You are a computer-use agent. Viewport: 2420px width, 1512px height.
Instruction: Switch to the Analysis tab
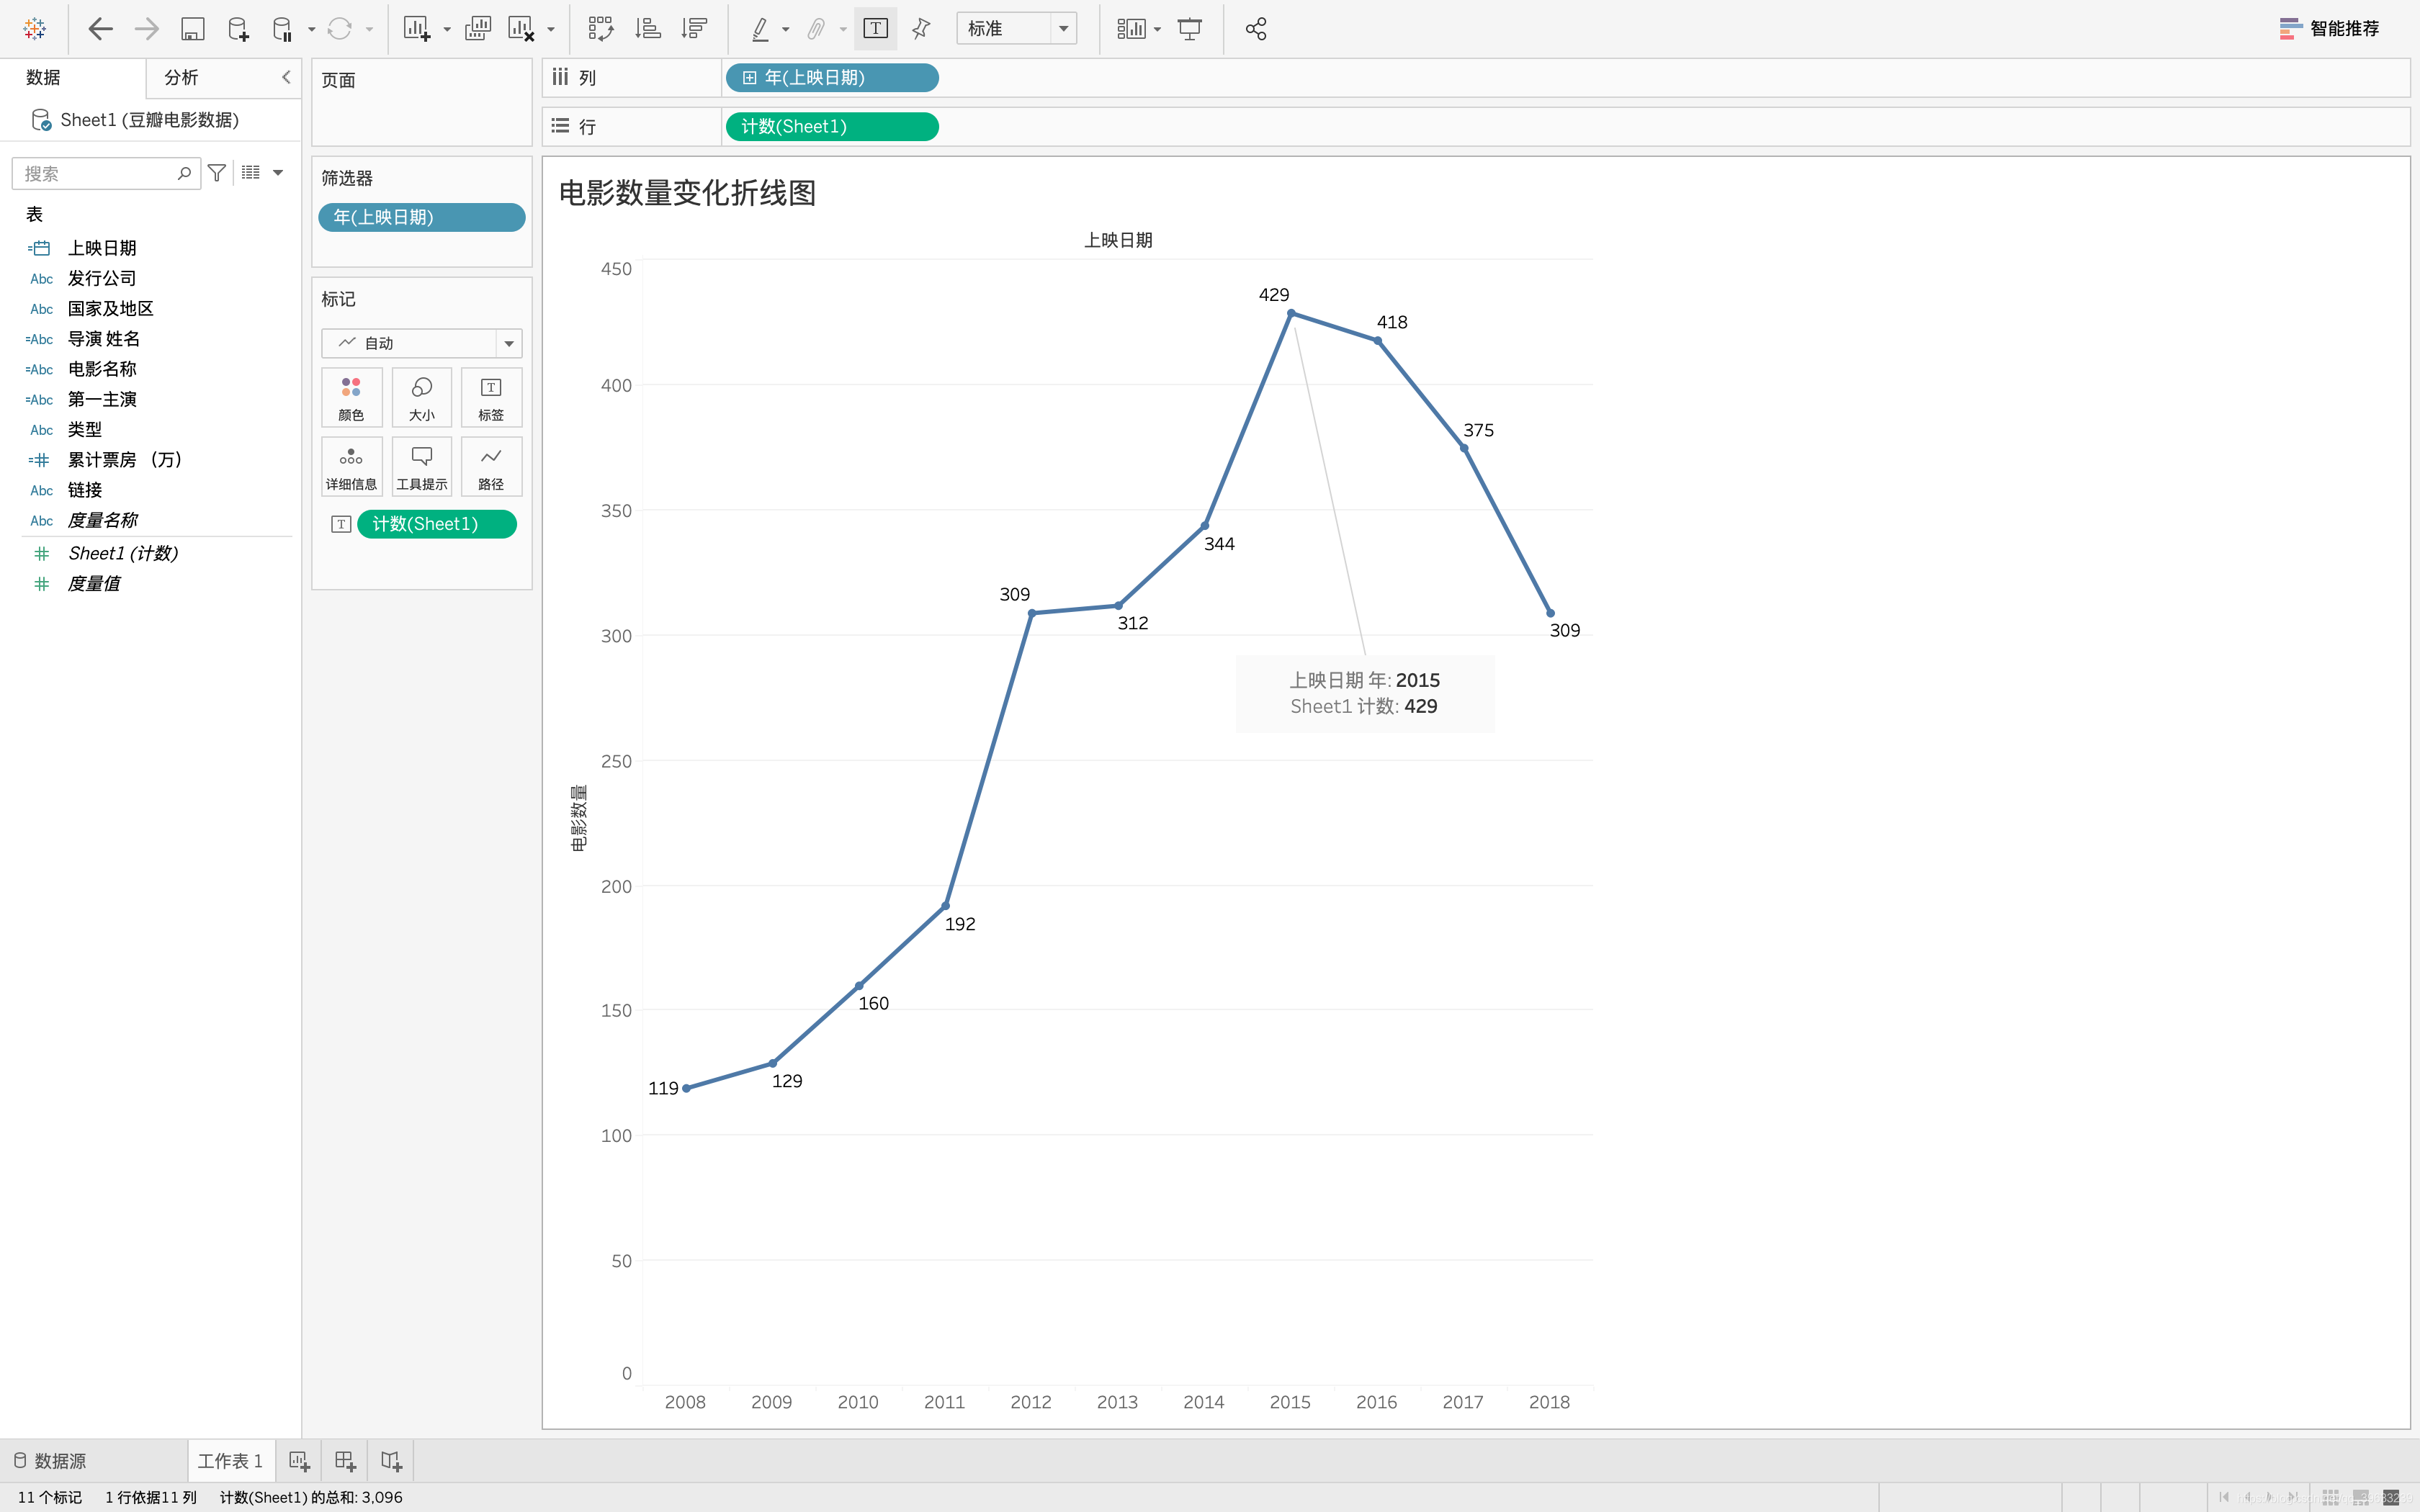tap(181, 77)
